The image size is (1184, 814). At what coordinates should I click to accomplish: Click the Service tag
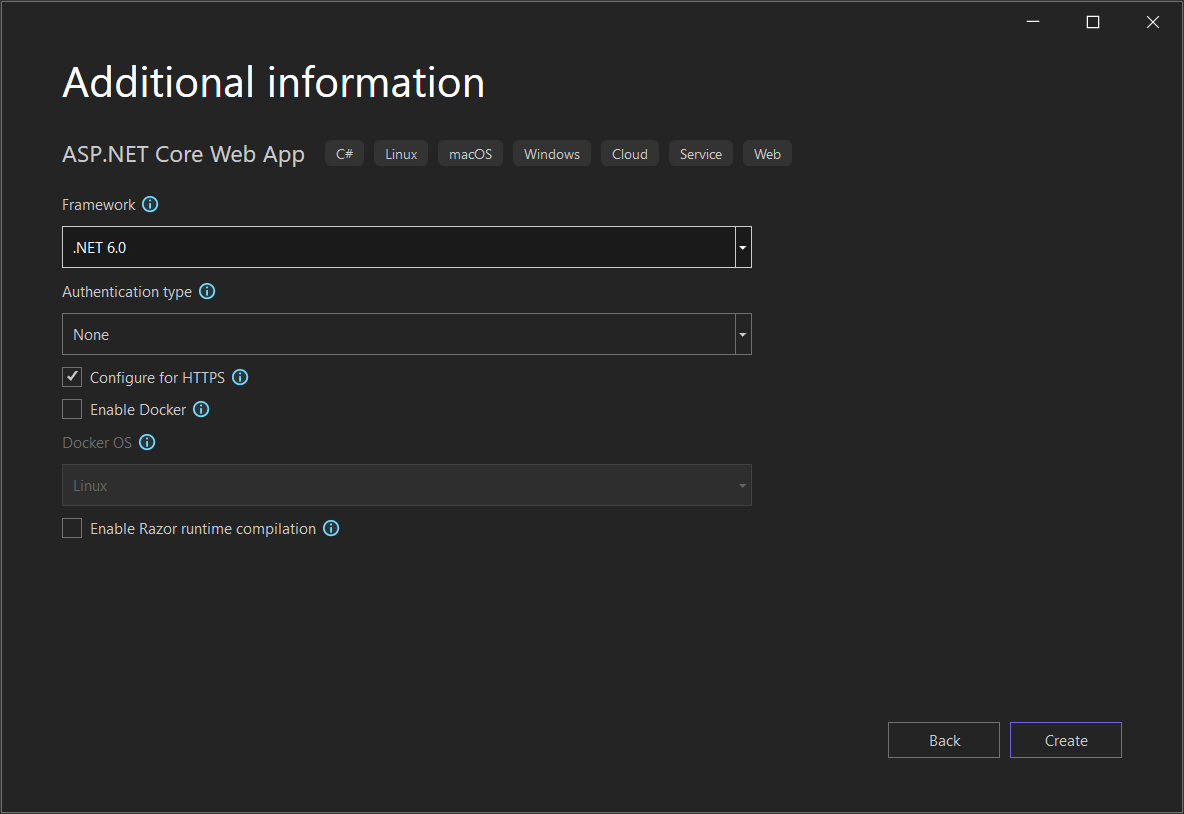pos(701,153)
